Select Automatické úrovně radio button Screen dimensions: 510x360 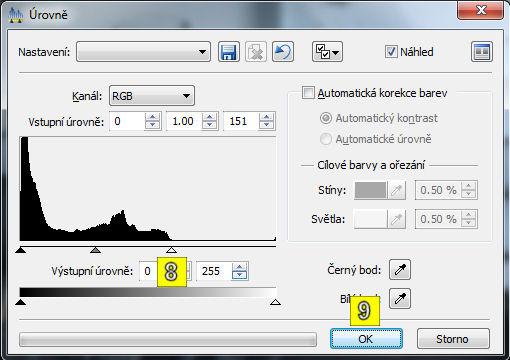point(326,139)
